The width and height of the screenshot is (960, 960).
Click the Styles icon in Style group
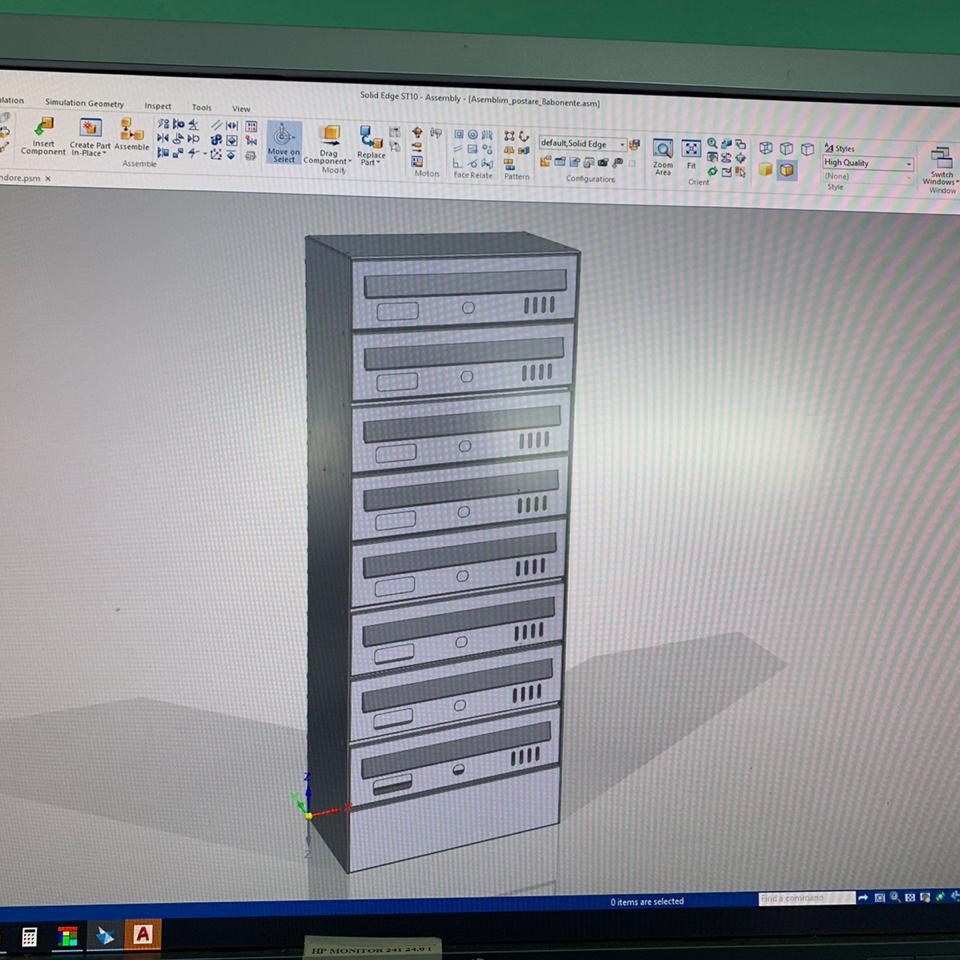(x=838, y=149)
